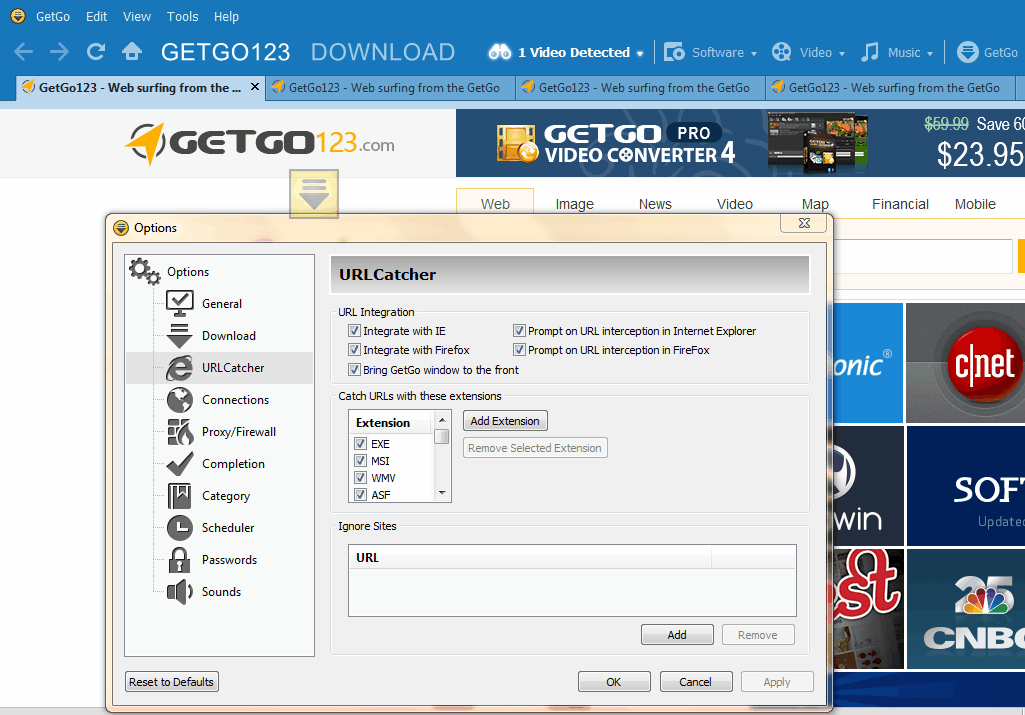Click the URL column header in Ignore Sites
This screenshot has width=1025, height=715.
click(530, 557)
